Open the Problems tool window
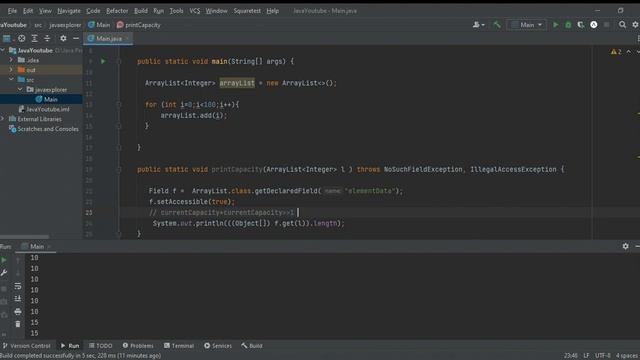Image resolution: width=640 pixels, height=360 pixels. click(138, 346)
